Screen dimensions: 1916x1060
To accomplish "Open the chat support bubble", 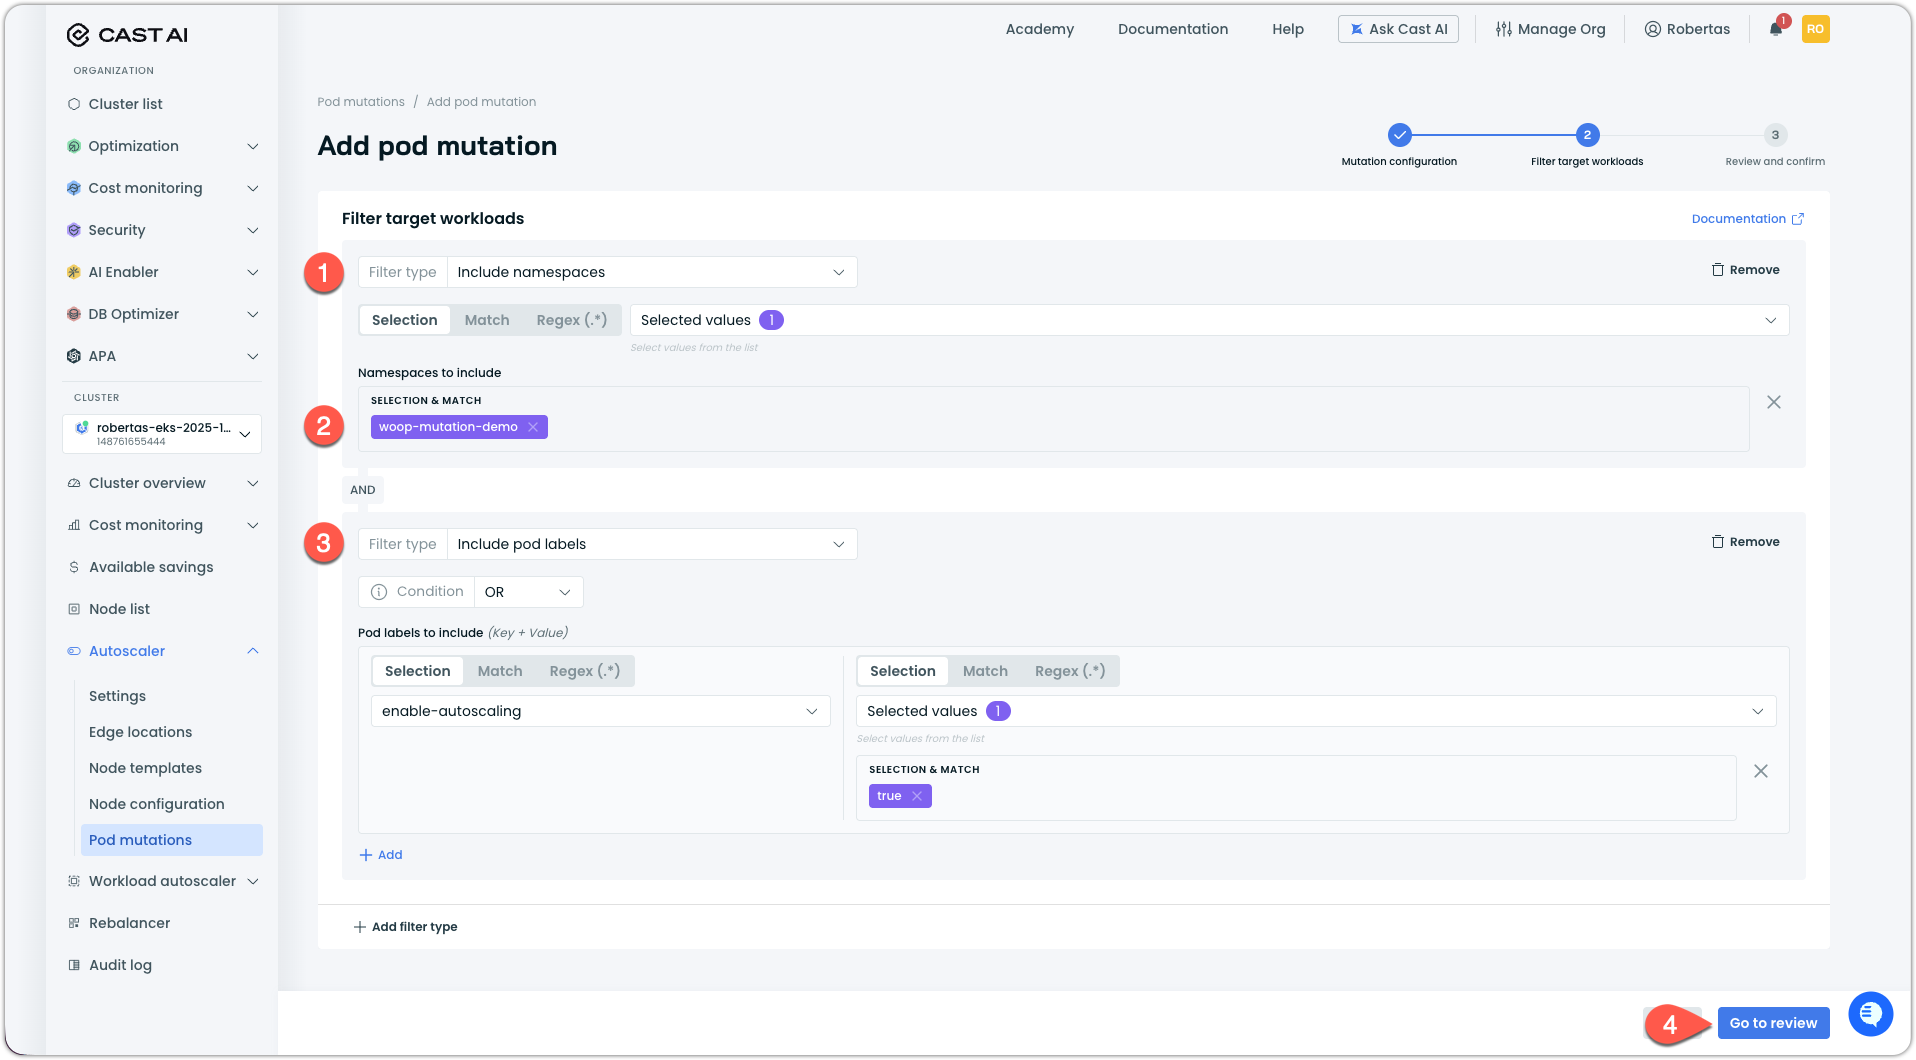I will tap(1870, 1014).
